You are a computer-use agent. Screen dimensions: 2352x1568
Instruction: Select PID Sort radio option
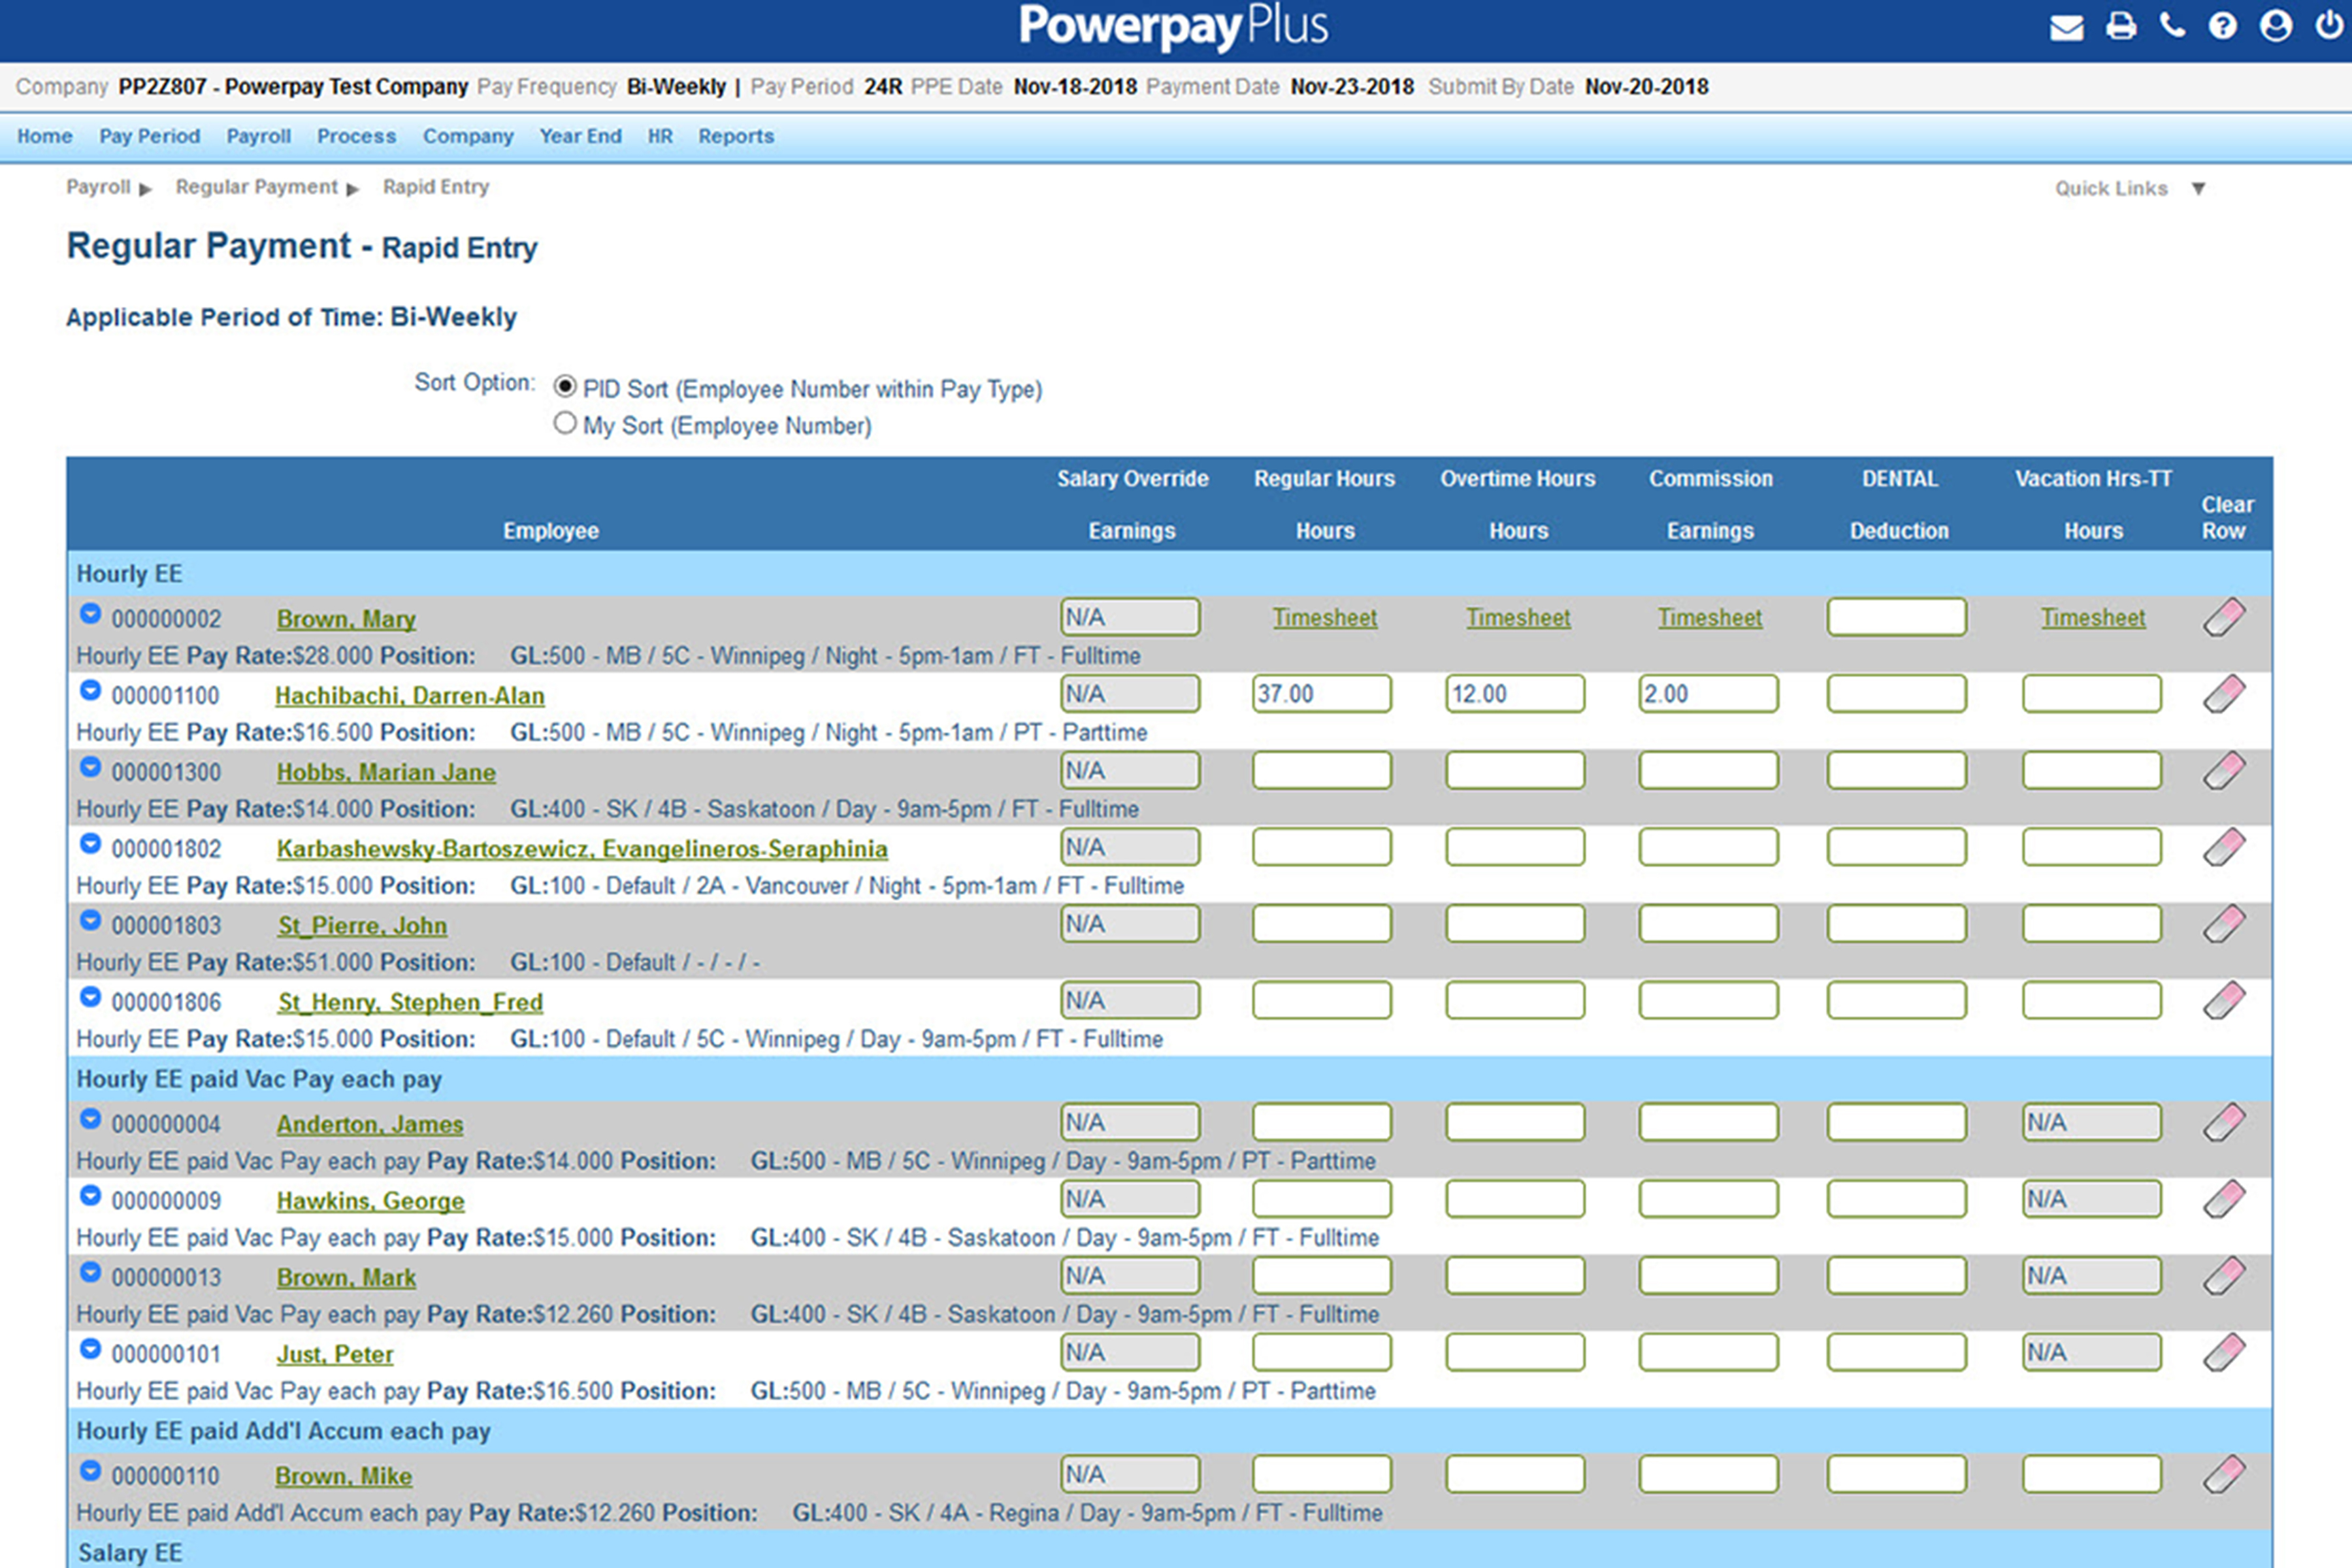pyautogui.click(x=565, y=386)
